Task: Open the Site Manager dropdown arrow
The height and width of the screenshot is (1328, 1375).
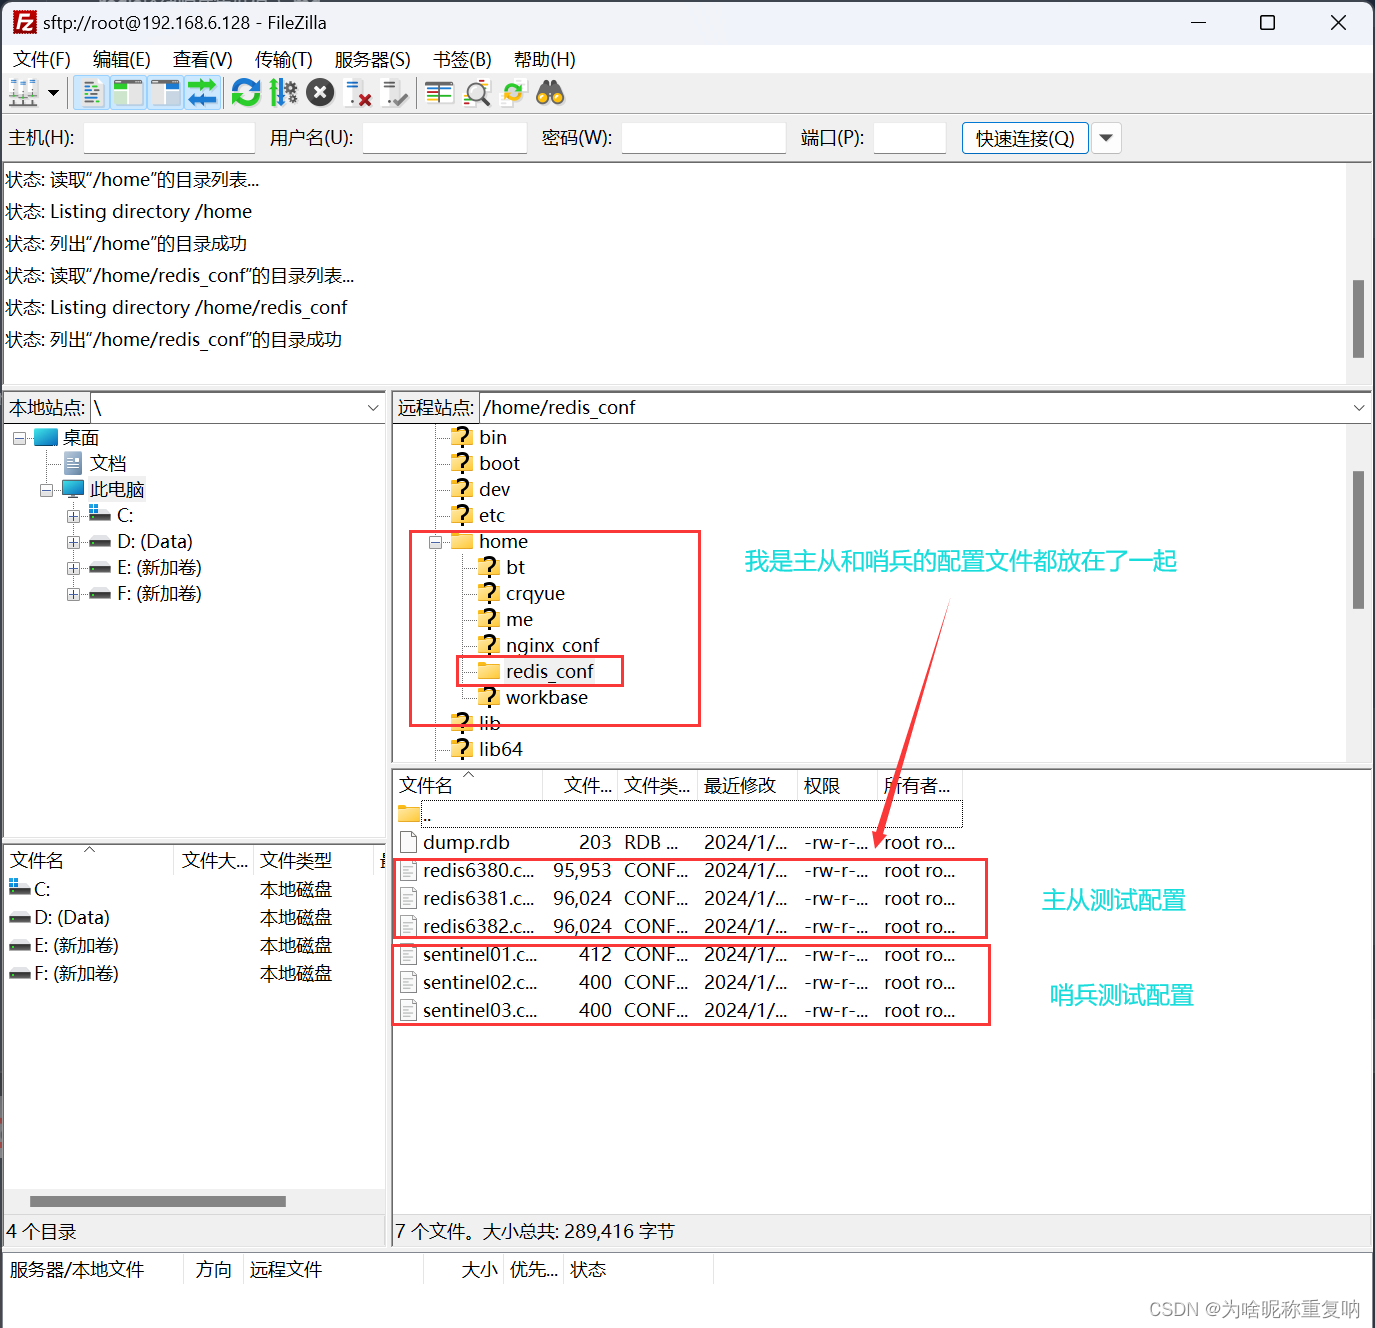Action: coord(53,93)
